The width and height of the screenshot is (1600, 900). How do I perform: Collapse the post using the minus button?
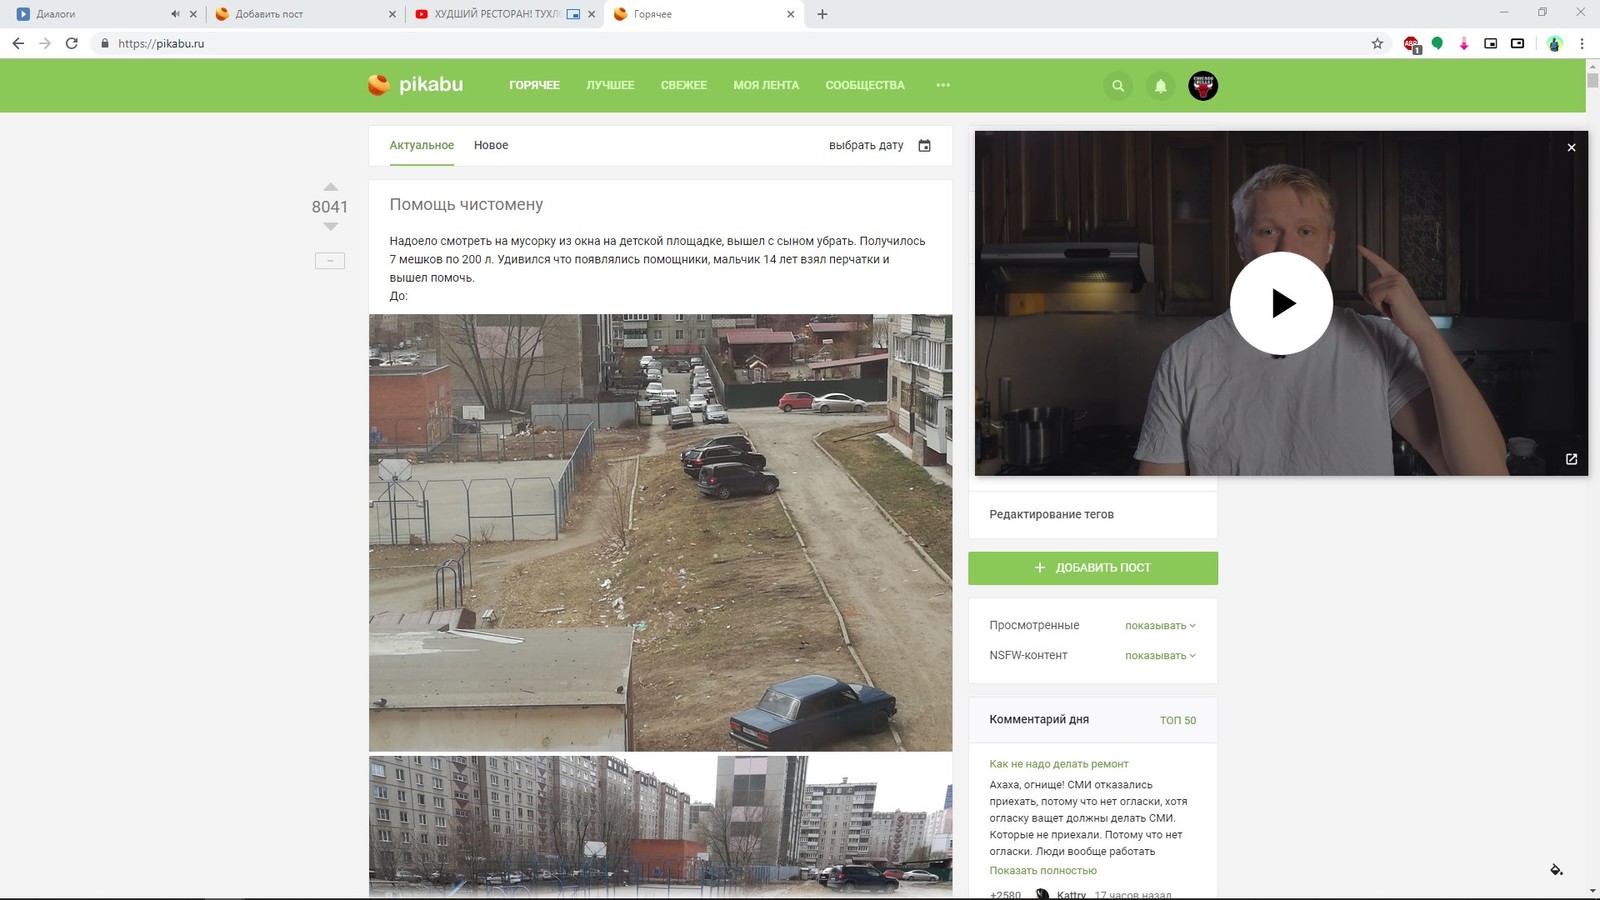330,261
